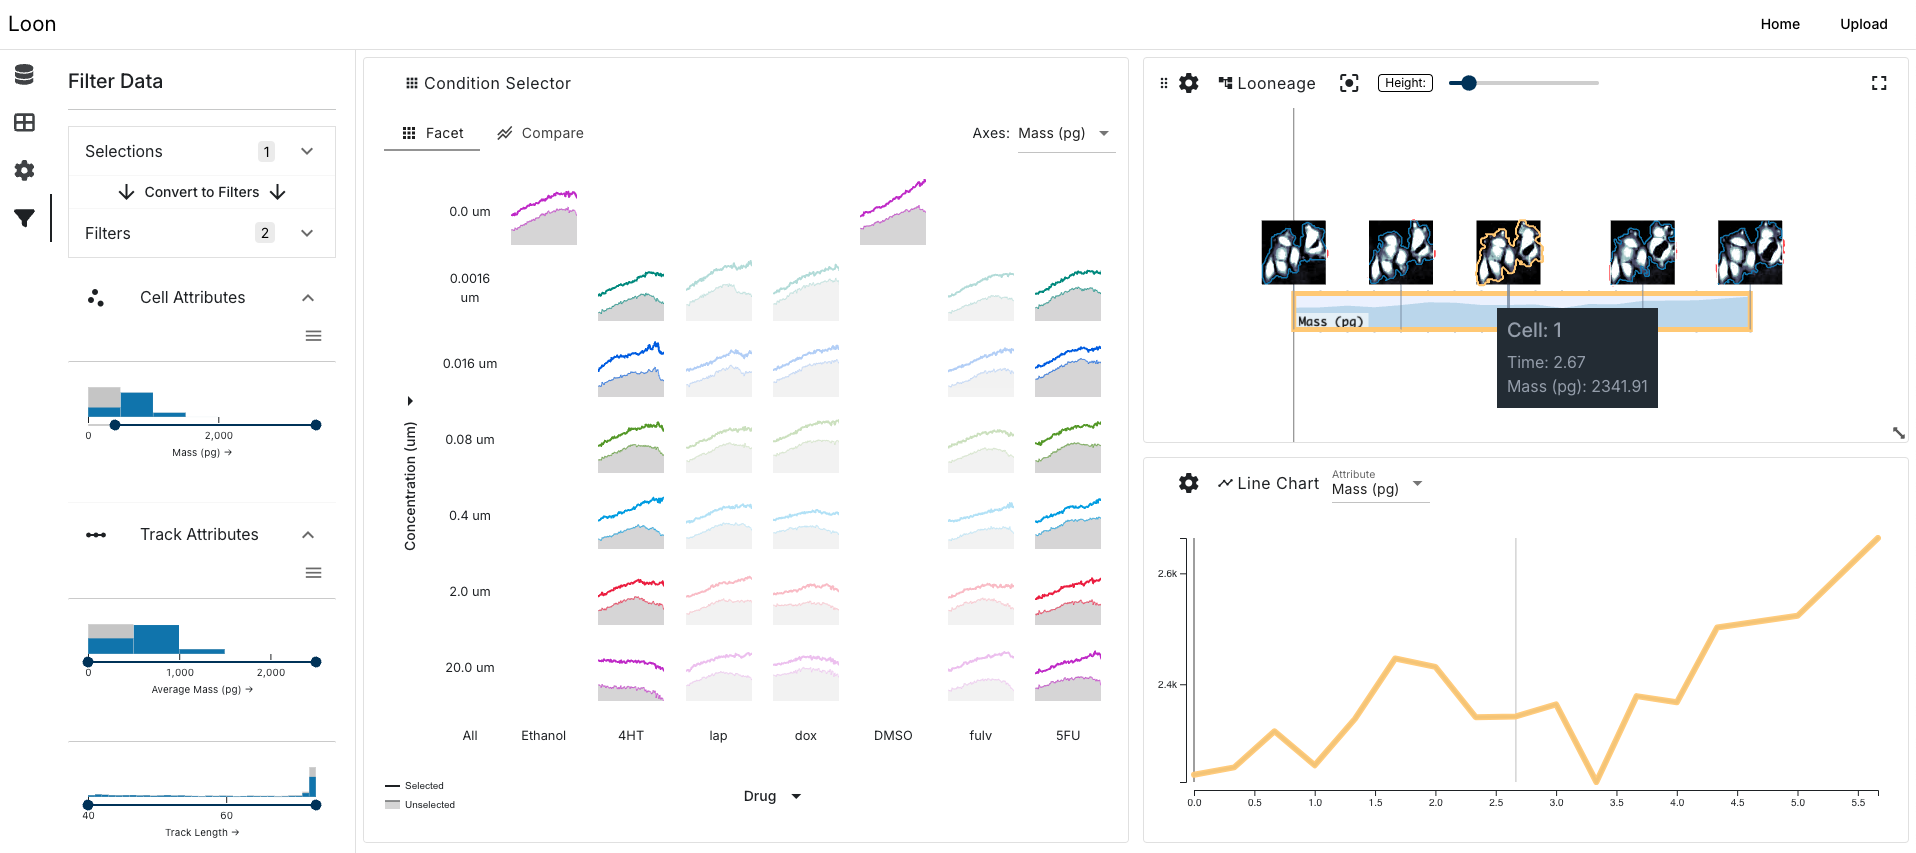Expand the Filters section chevron

[307, 233]
